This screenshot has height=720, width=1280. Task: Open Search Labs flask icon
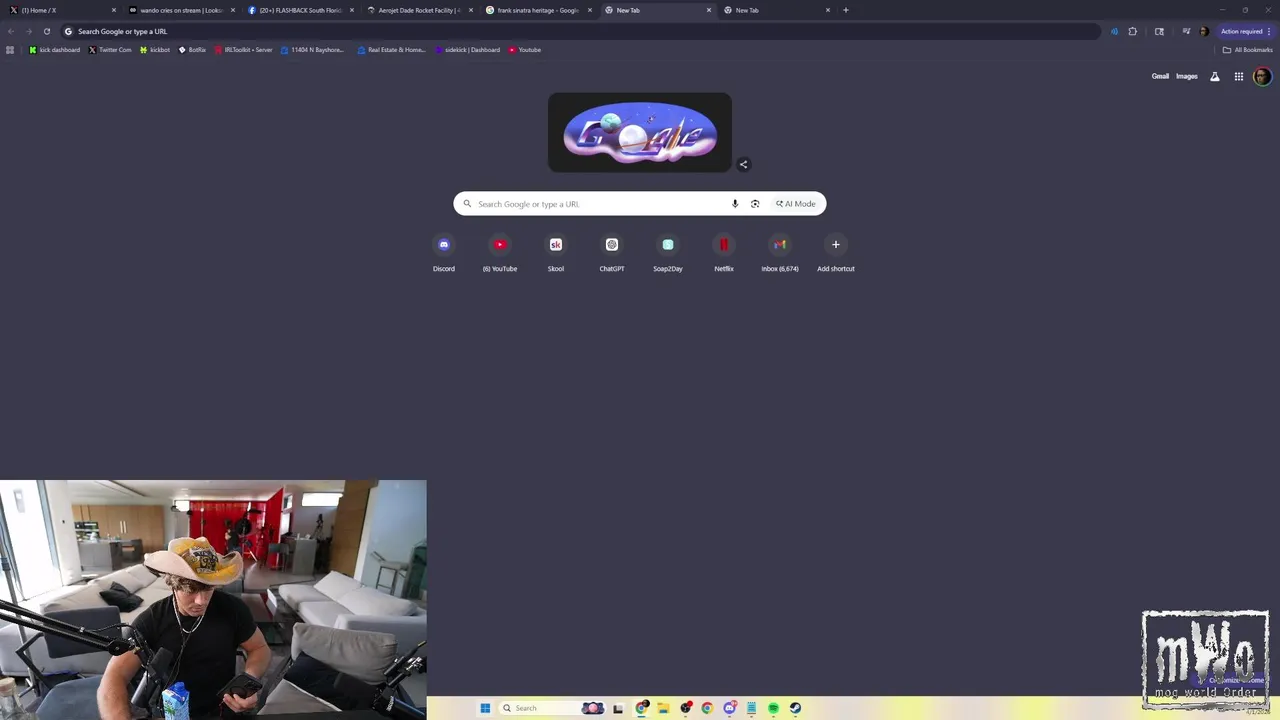point(1215,76)
